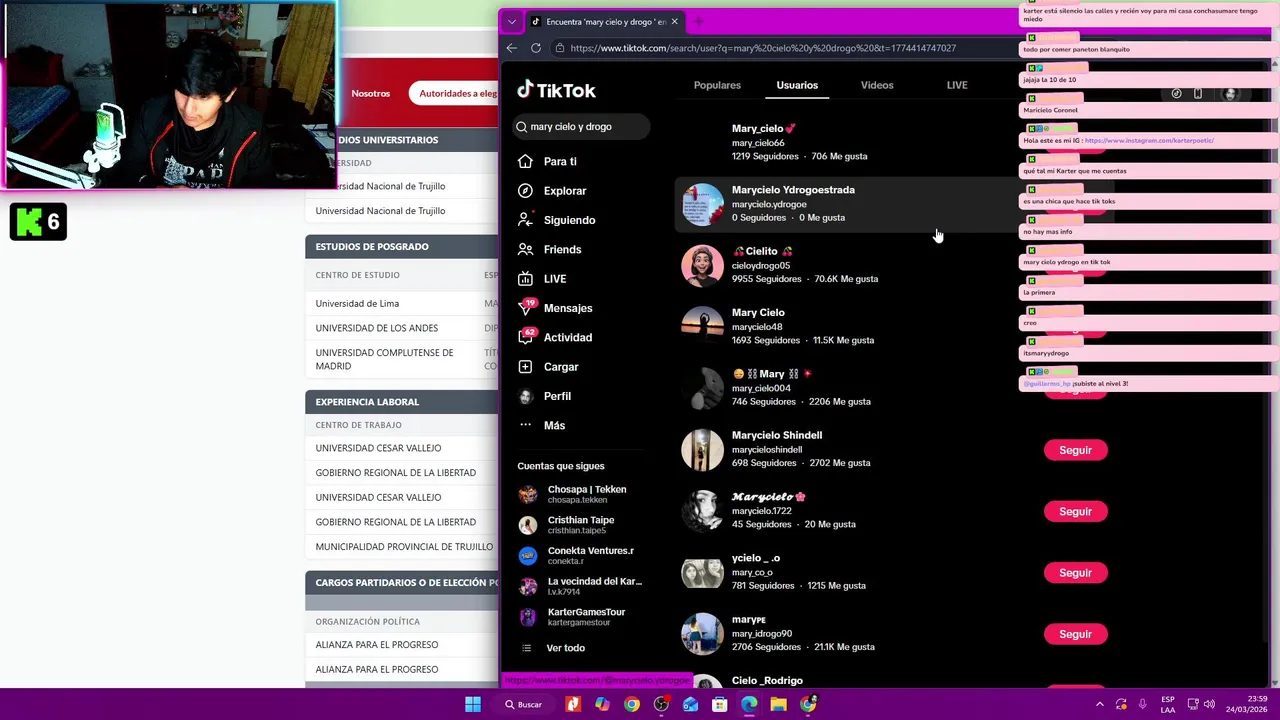Screen dimensions: 1280x720
Task: Change ESP LAA input language
Action: coord(1168,704)
